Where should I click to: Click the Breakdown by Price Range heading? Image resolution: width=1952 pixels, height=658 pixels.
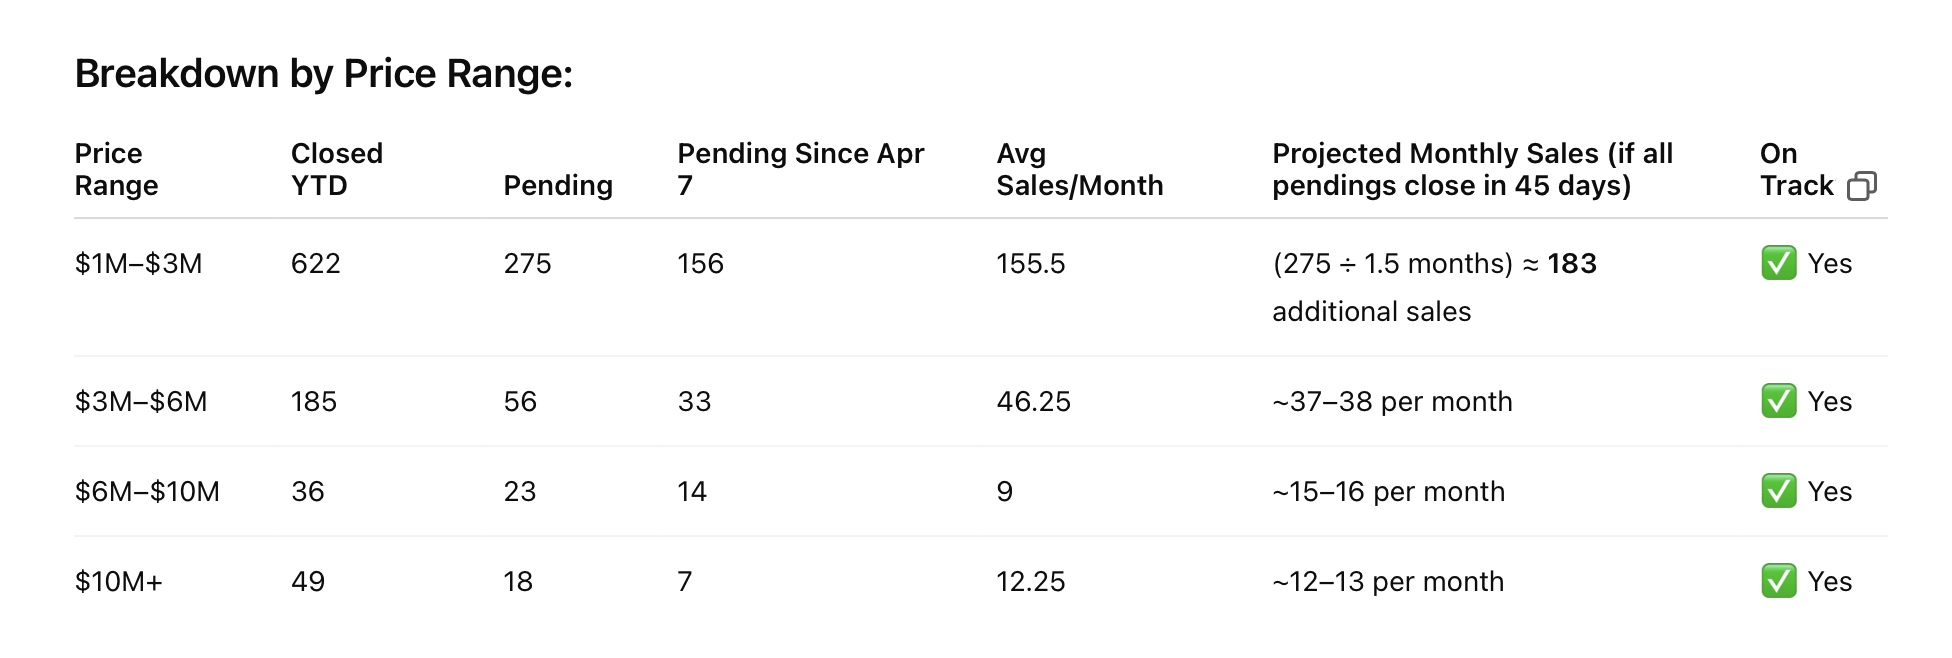point(324,74)
